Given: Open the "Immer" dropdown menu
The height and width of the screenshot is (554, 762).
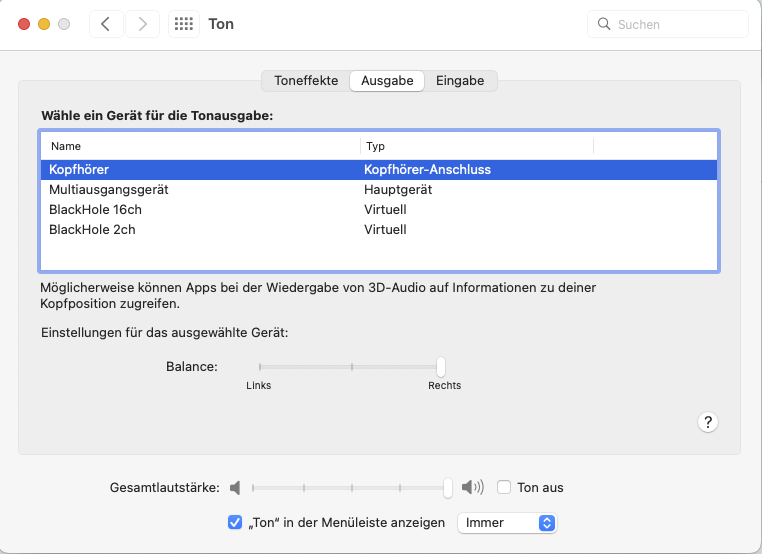Looking at the screenshot, I should (506, 522).
